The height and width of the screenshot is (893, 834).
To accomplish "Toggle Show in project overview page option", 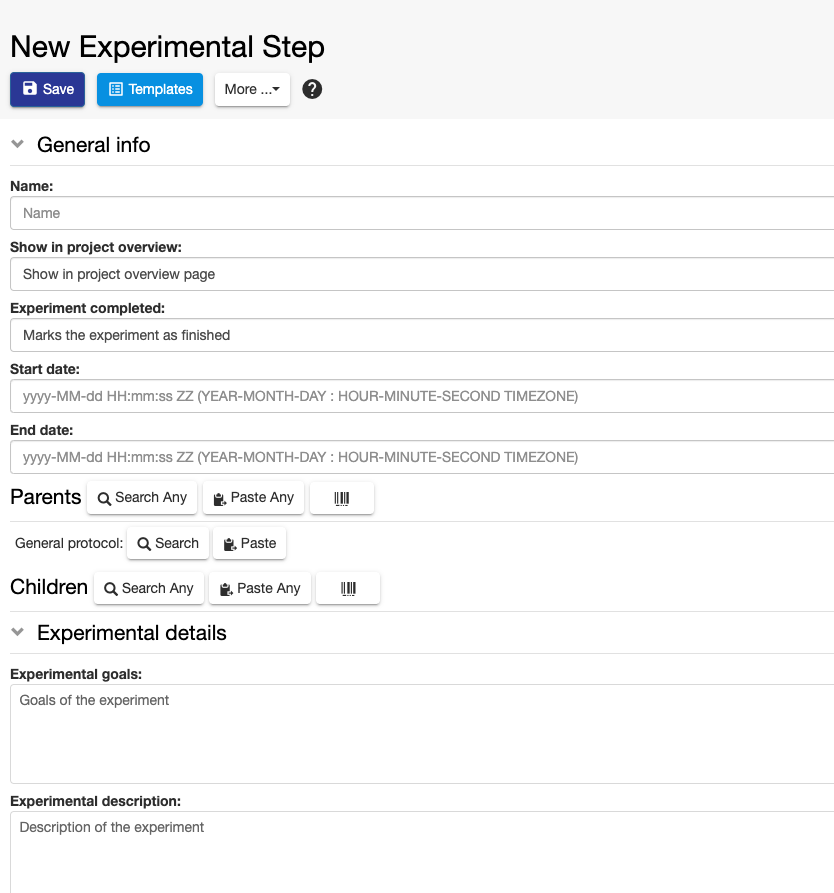I will click(422, 274).
